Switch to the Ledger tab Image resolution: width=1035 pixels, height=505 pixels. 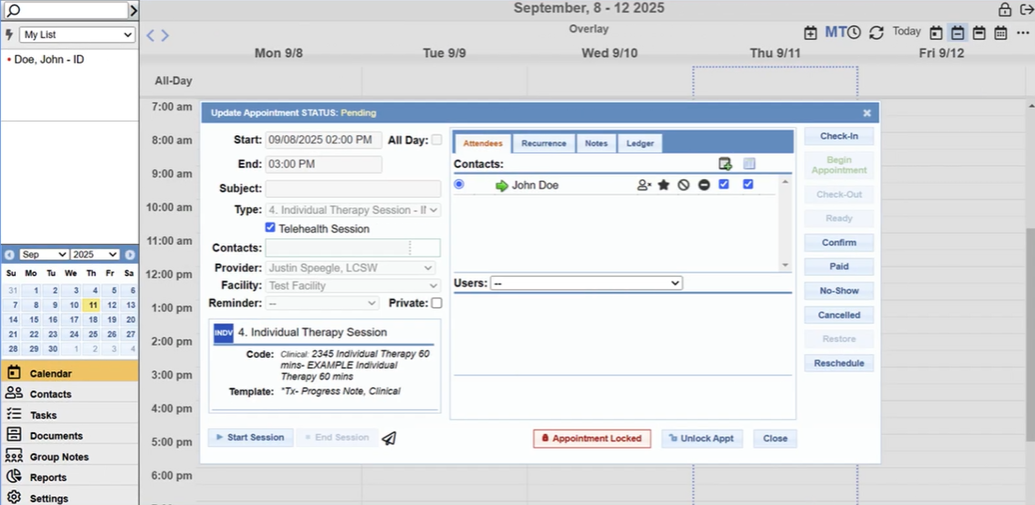pyautogui.click(x=640, y=143)
